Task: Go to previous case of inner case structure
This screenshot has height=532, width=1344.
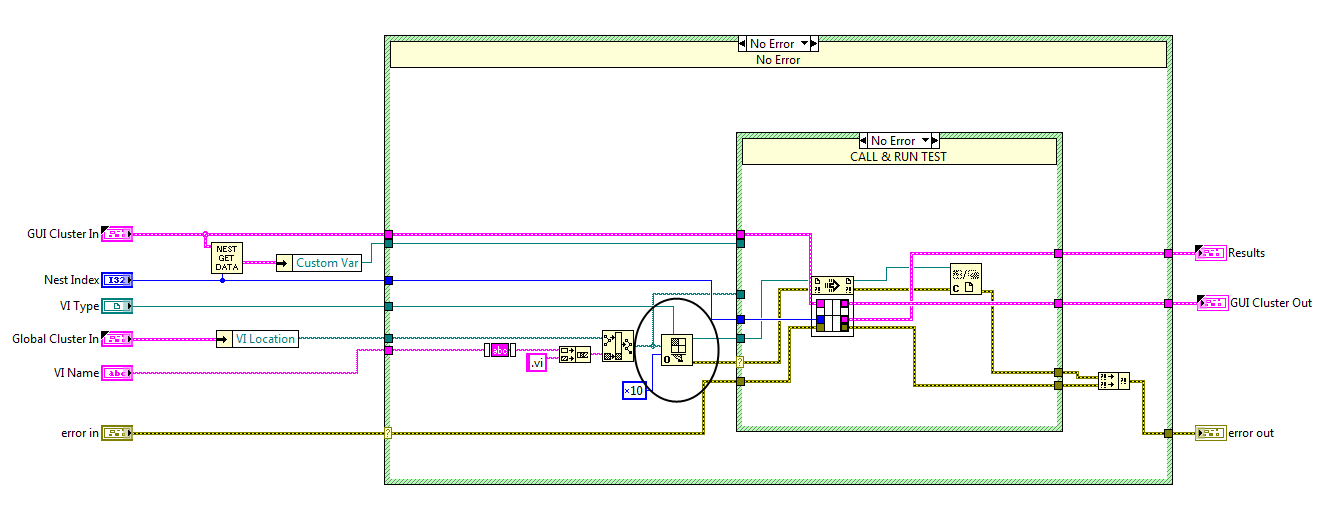Action: [865, 141]
